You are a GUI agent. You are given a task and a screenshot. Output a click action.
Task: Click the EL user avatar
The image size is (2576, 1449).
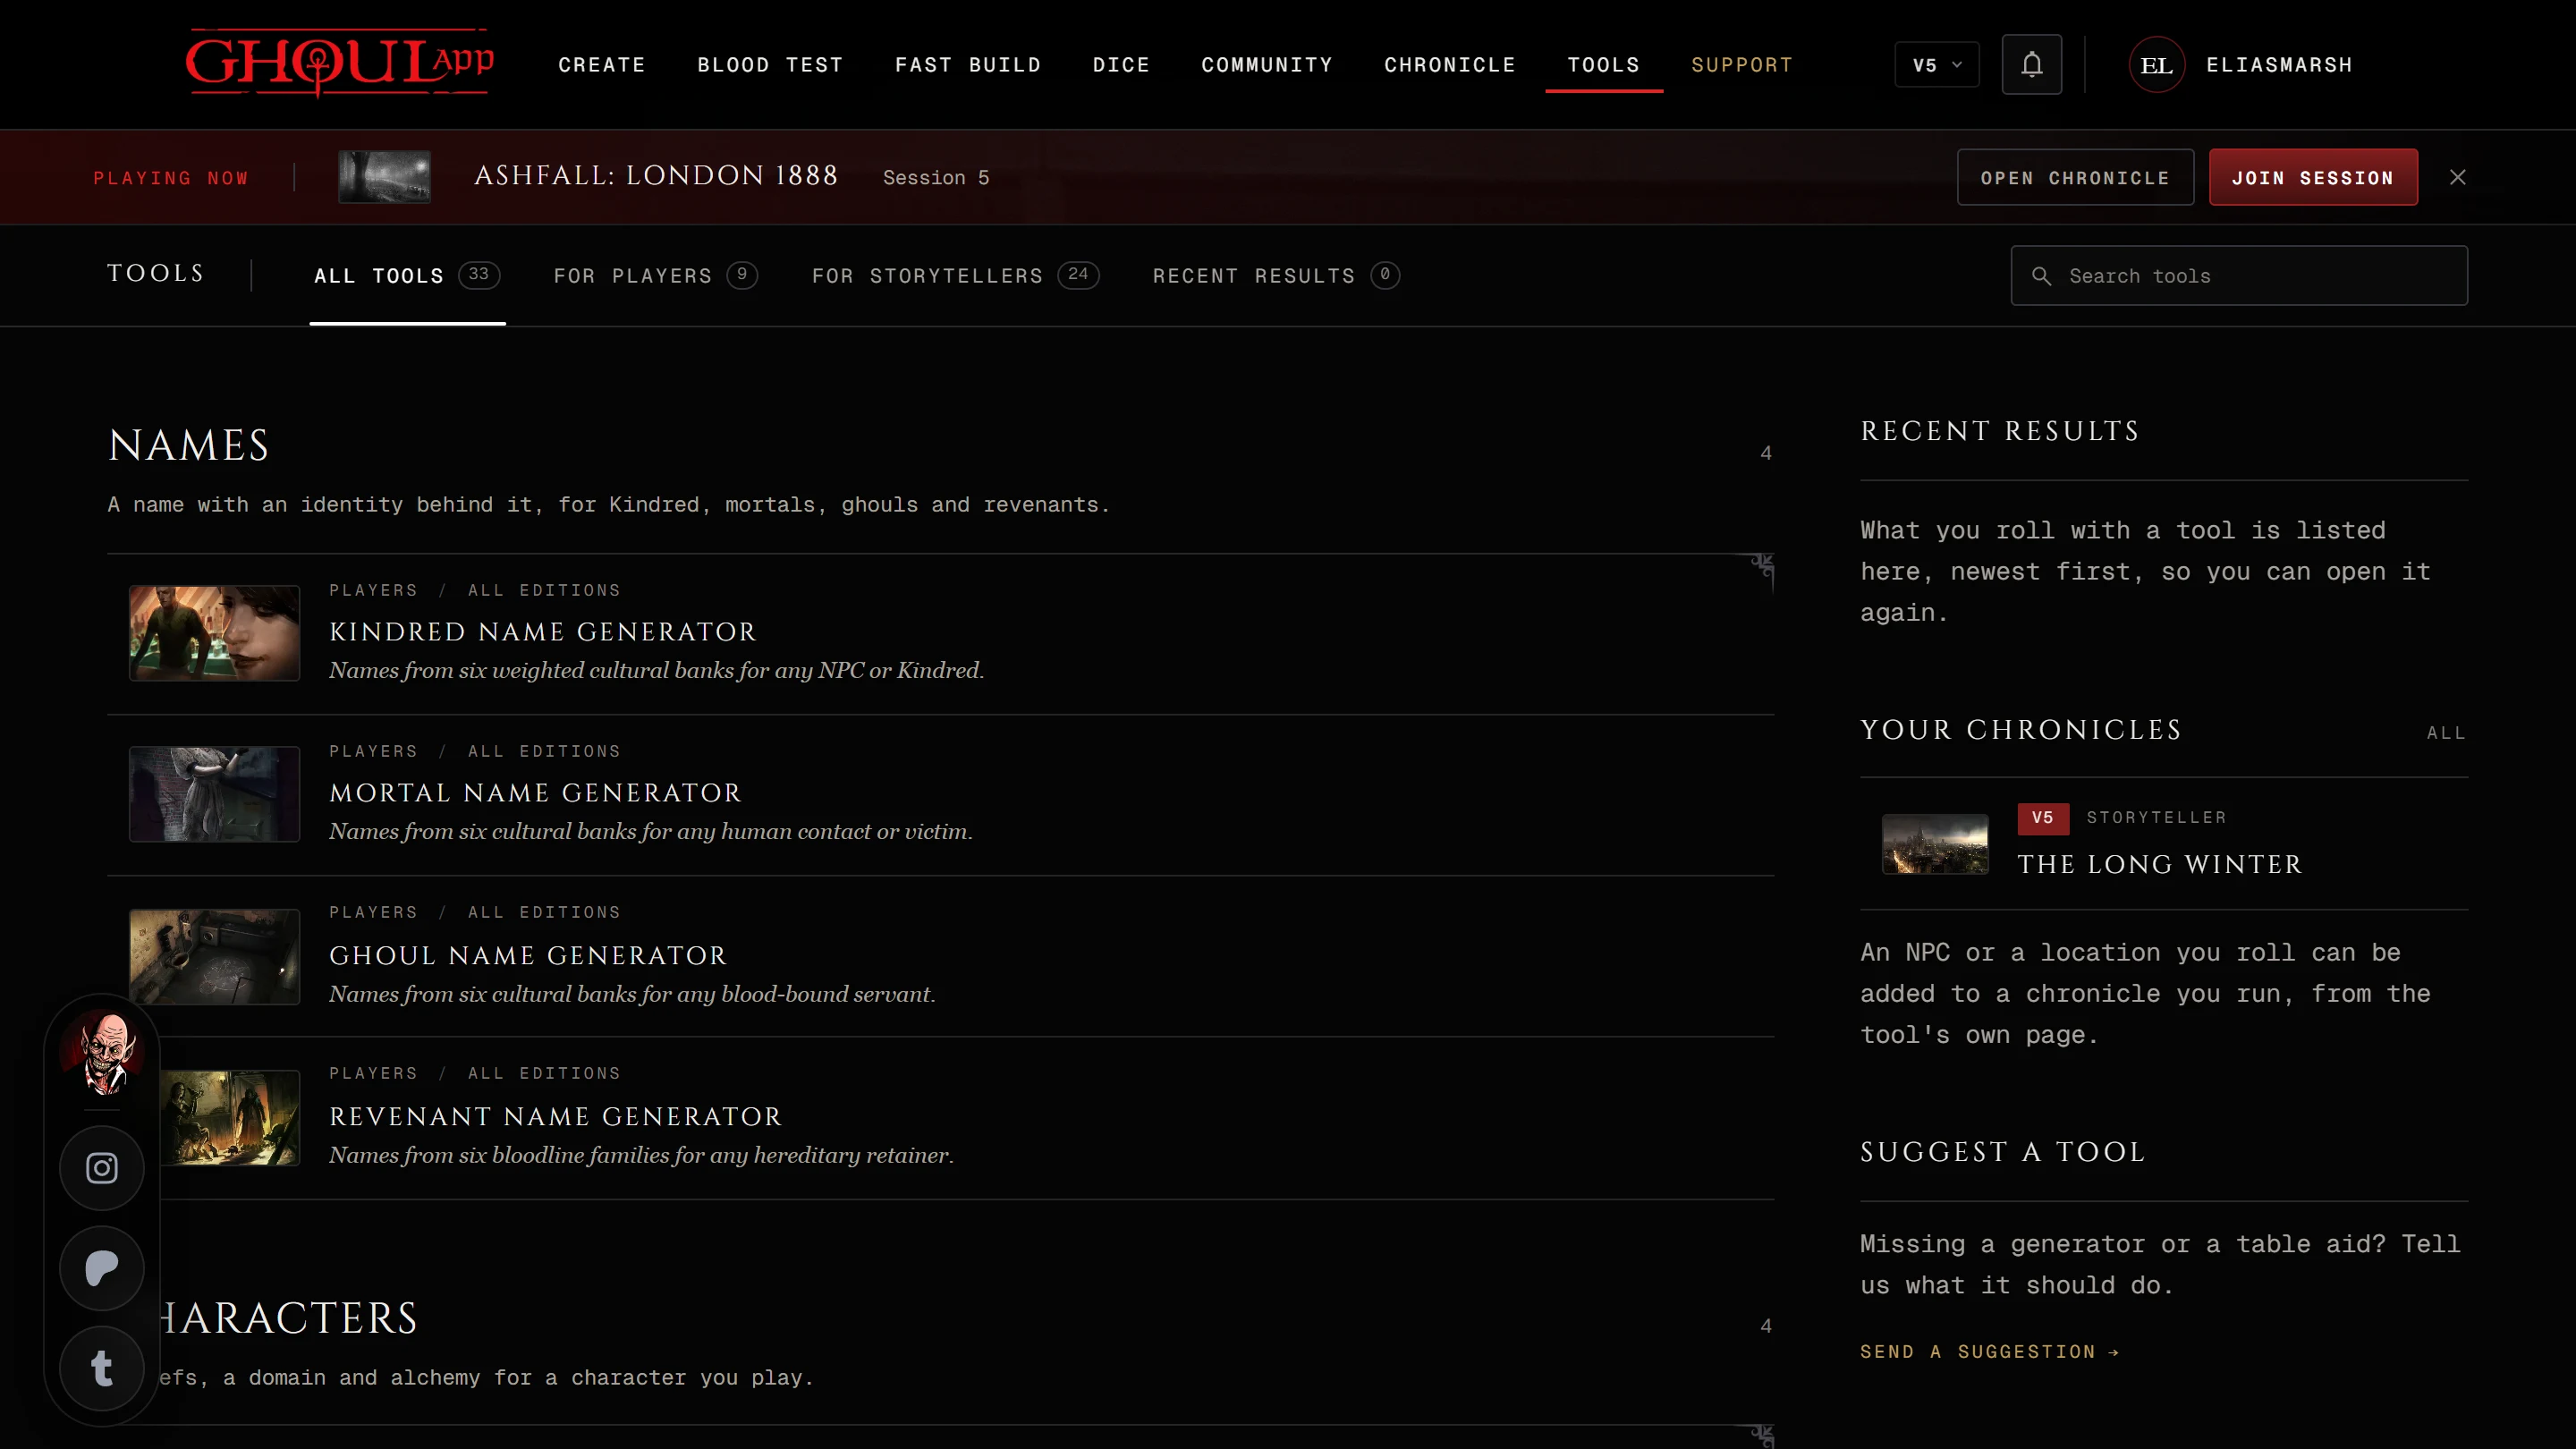(x=2156, y=65)
